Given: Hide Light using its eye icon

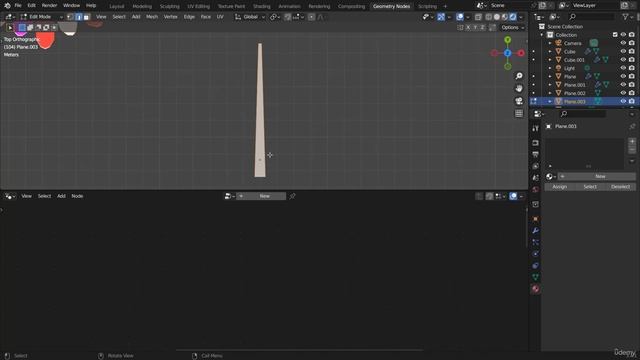Looking at the screenshot, I should [x=623, y=68].
